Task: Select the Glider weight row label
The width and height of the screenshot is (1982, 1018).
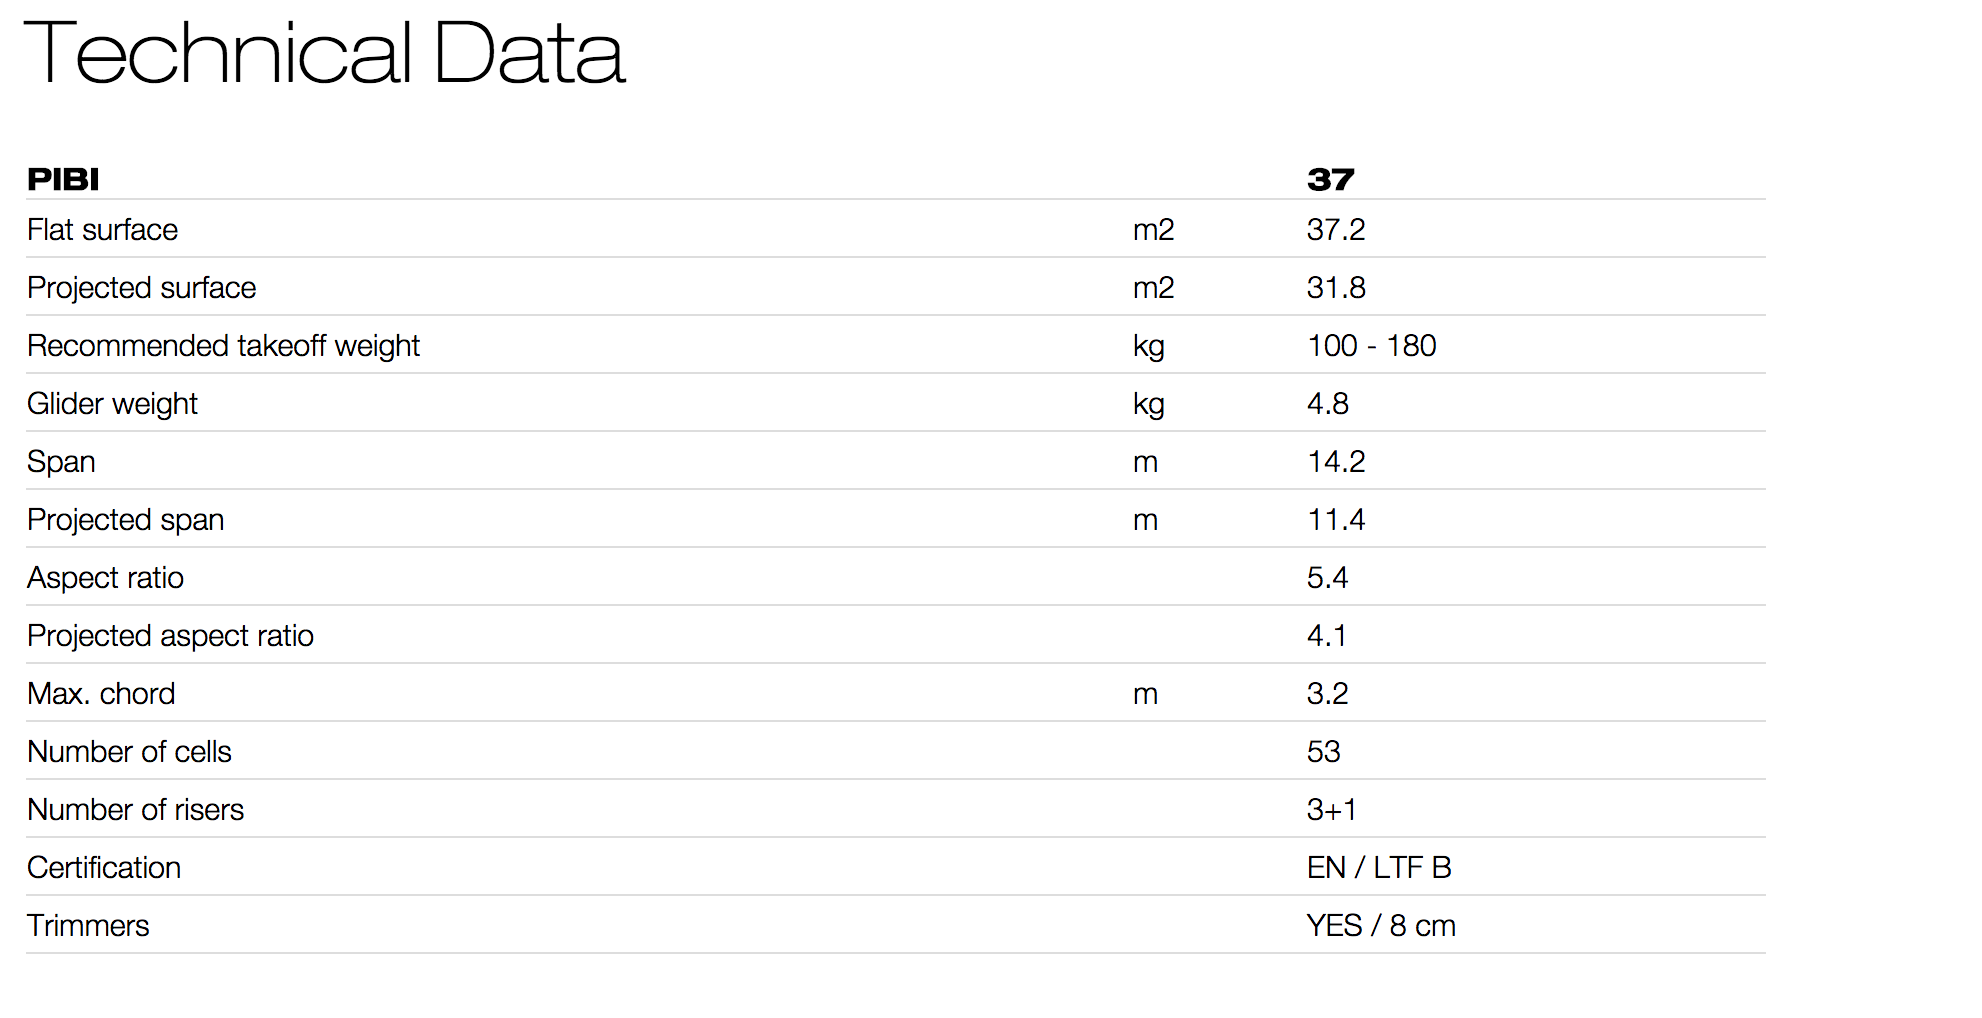Action: click(x=112, y=404)
